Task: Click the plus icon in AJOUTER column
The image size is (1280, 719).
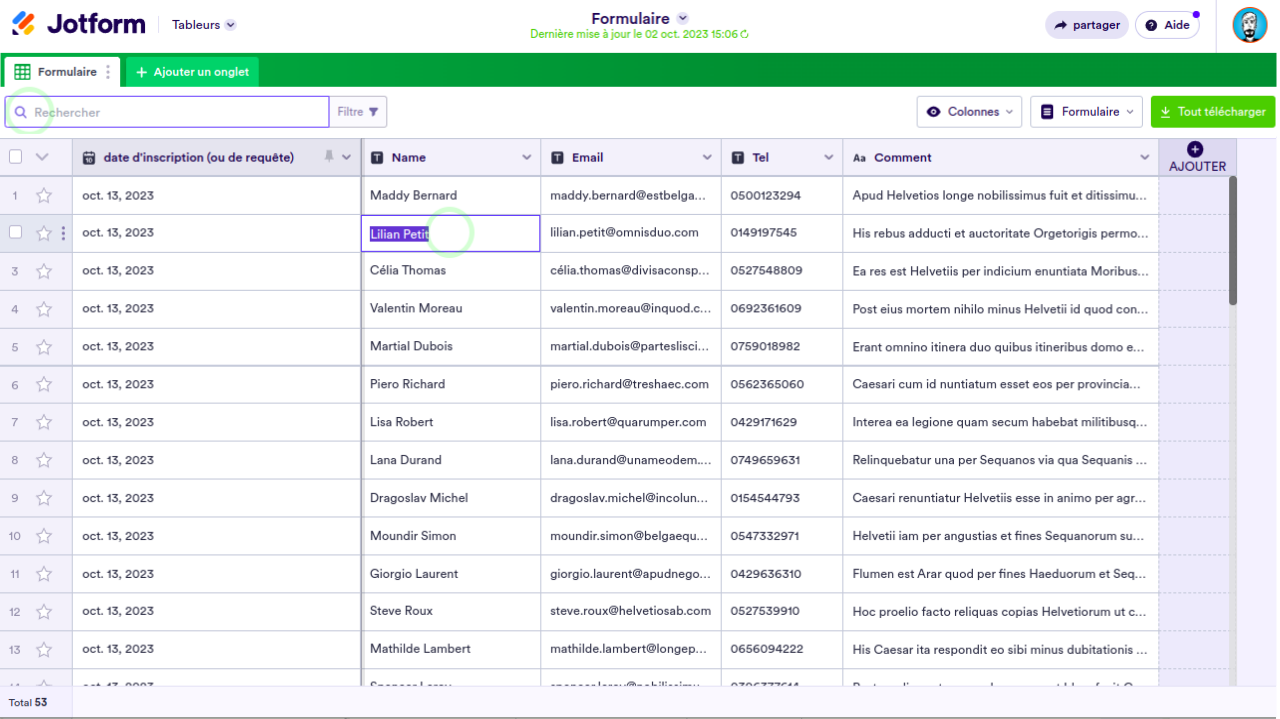Action: (1195, 149)
